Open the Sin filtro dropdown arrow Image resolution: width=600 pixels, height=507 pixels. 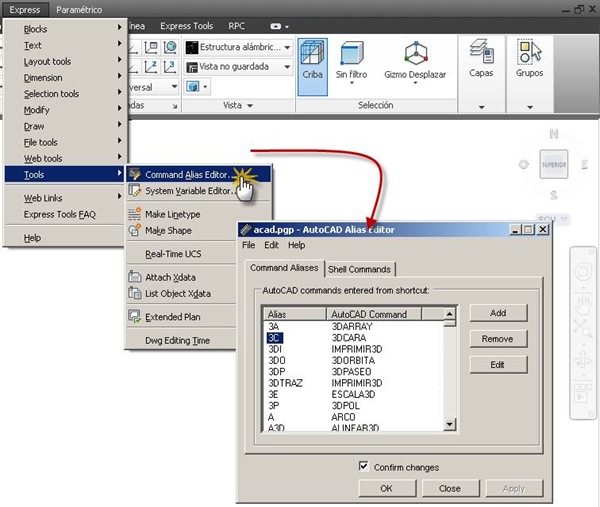(x=352, y=83)
